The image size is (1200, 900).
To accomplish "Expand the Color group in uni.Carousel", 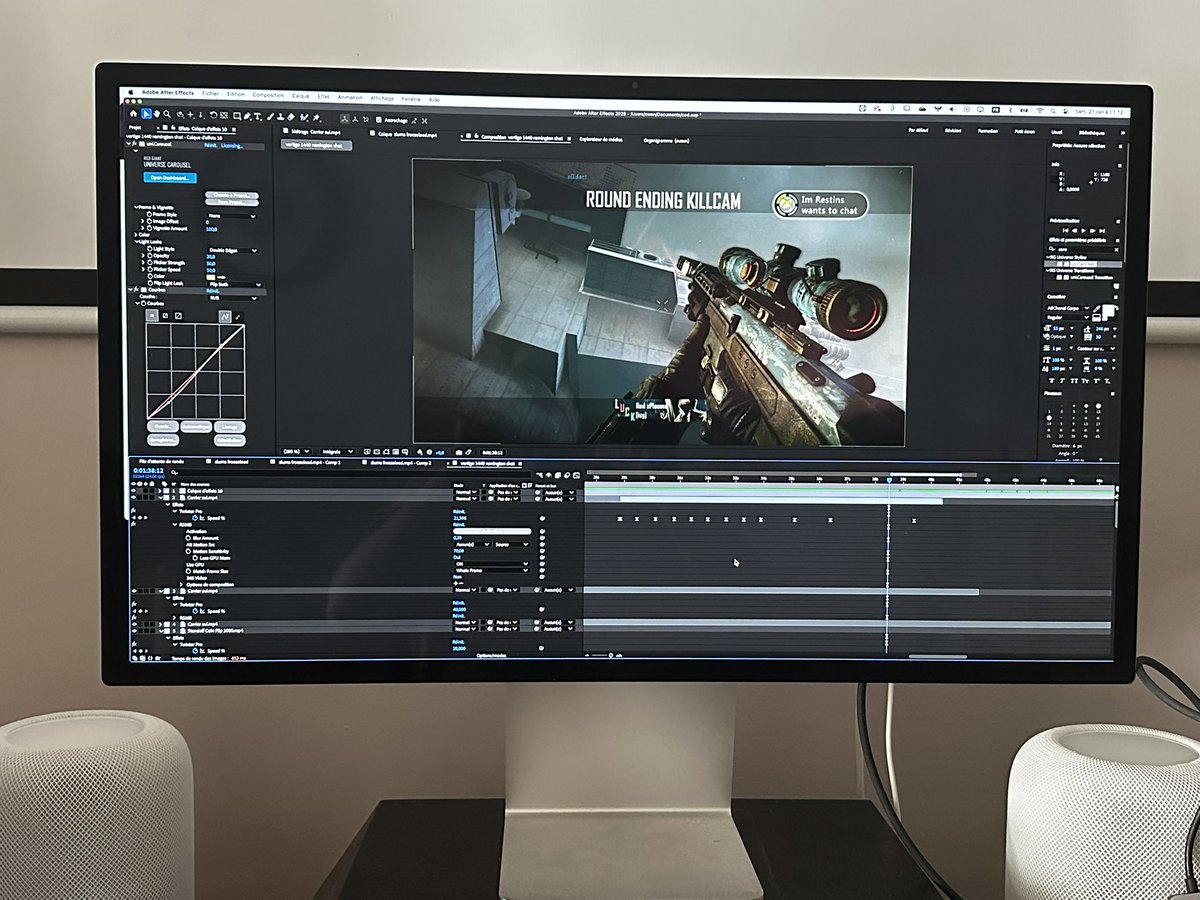I will tap(136, 234).
